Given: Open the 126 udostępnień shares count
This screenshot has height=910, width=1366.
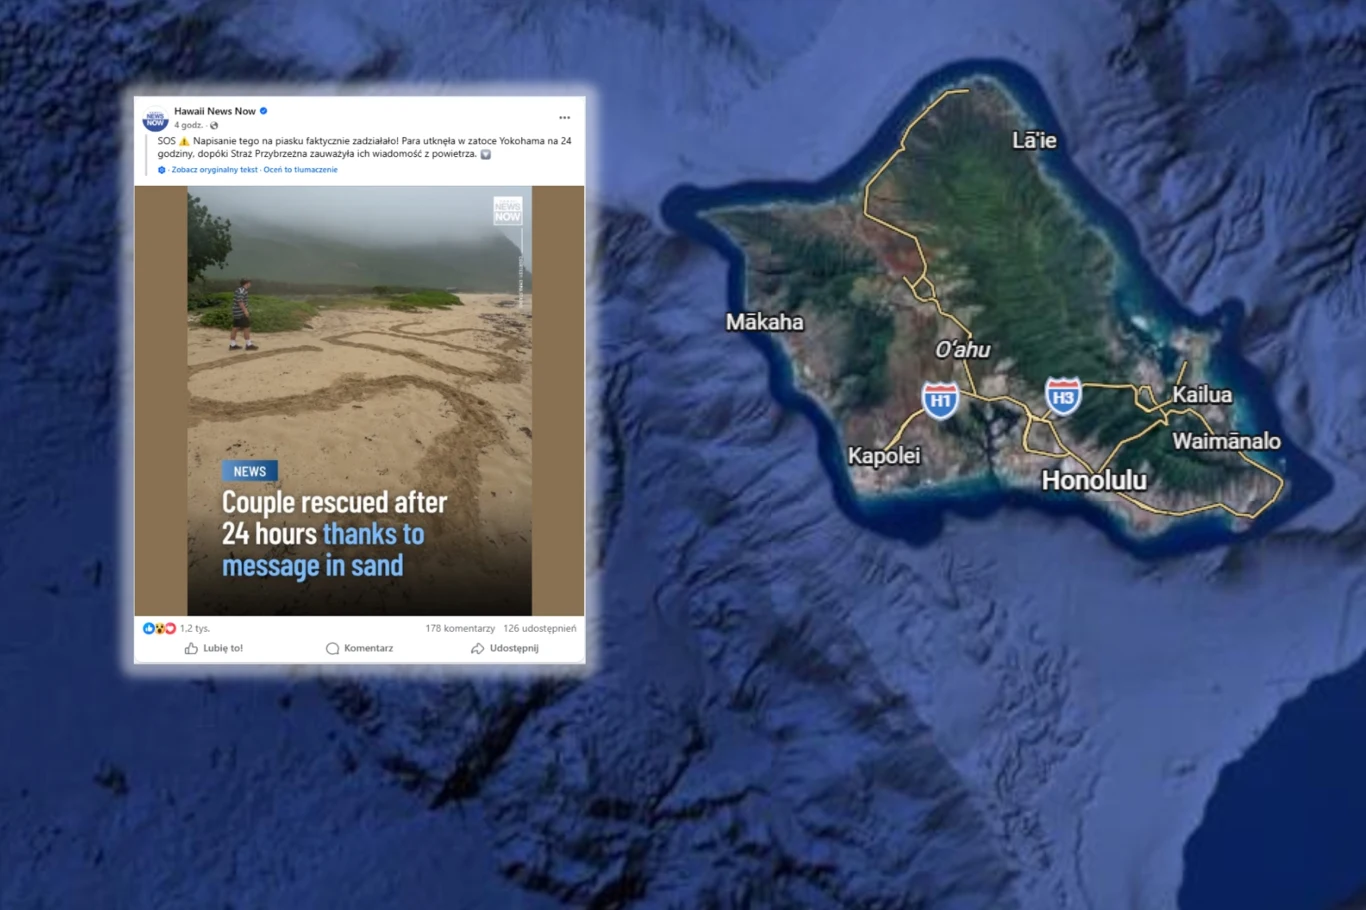Looking at the screenshot, I should click(539, 629).
